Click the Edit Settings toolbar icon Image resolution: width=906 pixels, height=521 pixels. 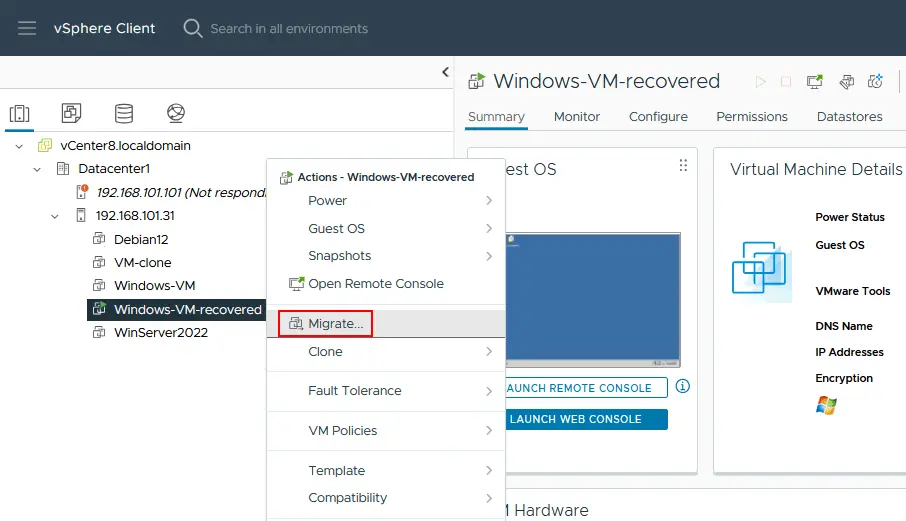coord(846,82)
